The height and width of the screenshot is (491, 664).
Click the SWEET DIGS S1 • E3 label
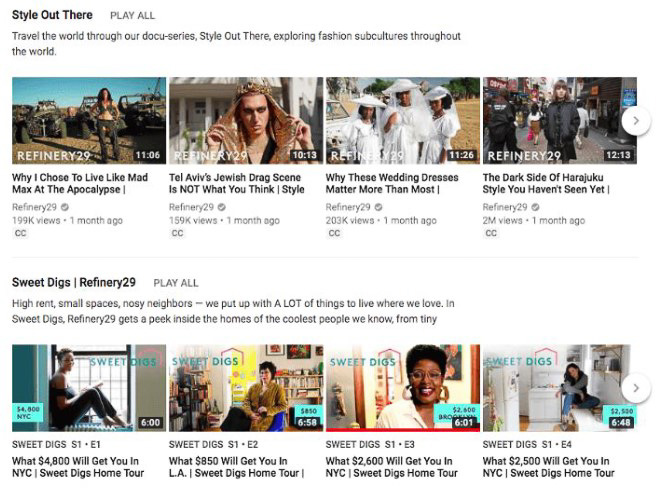370,444
